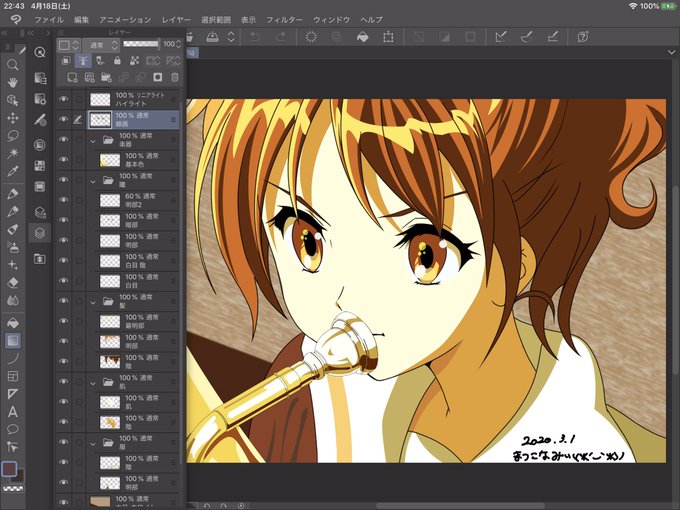Open the Layers palette stack icon
The height and width of the screenshot is (510, 680).
[40, 233]
